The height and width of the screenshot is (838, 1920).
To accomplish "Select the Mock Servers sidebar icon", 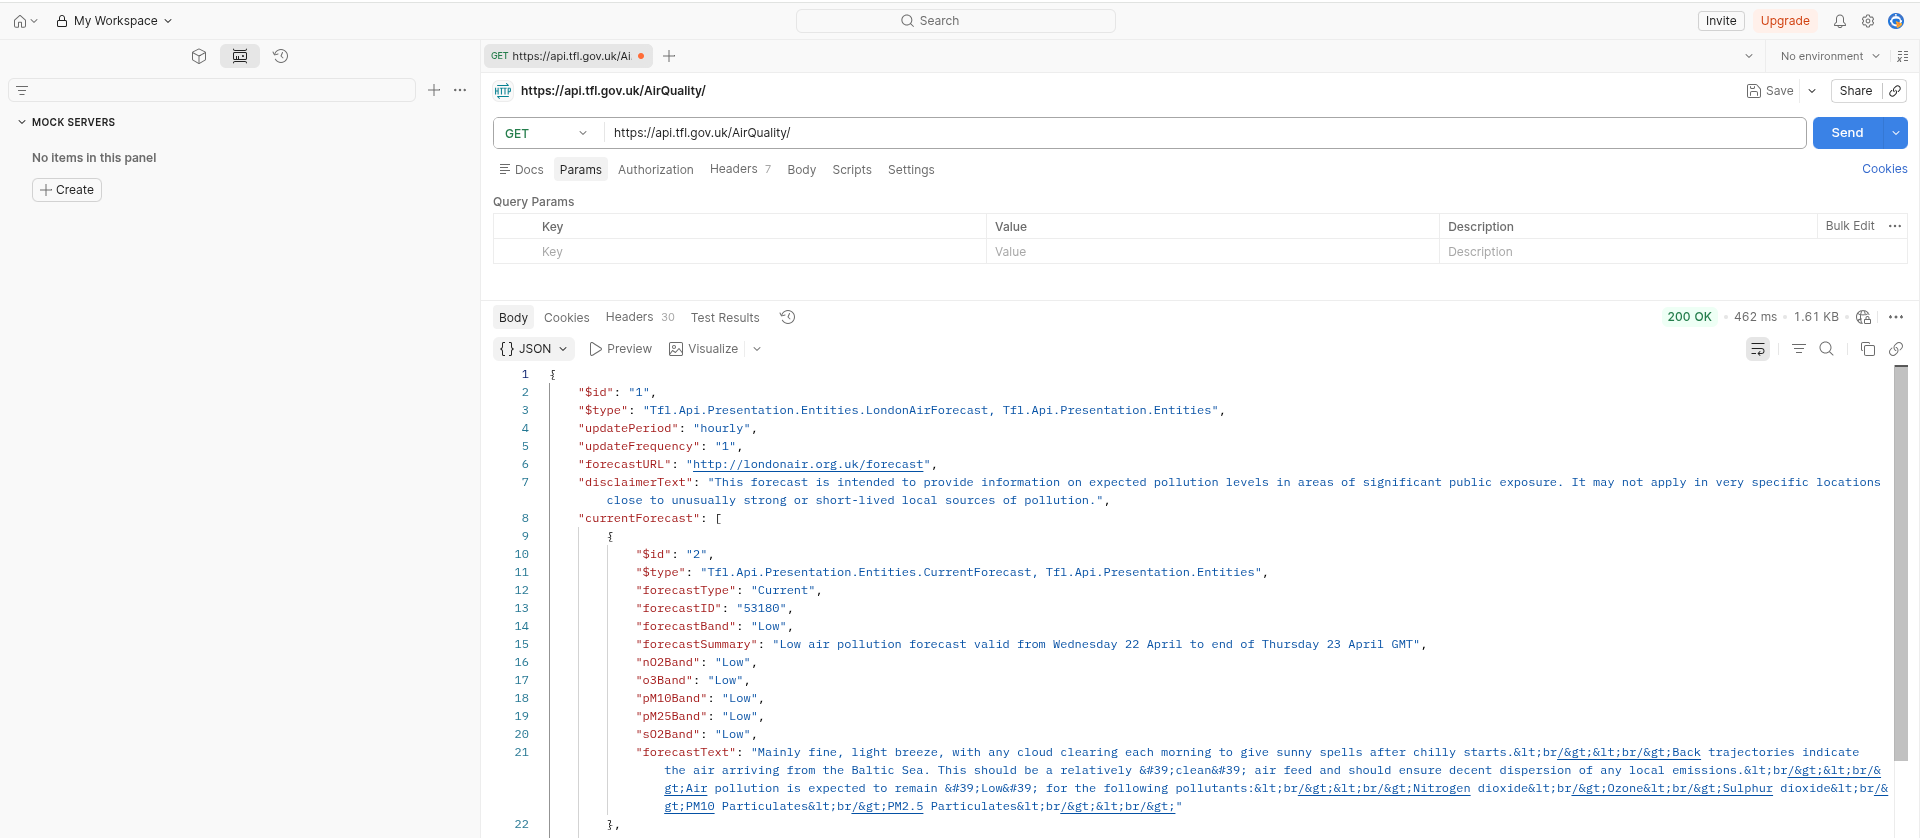I will pos(240,56).
